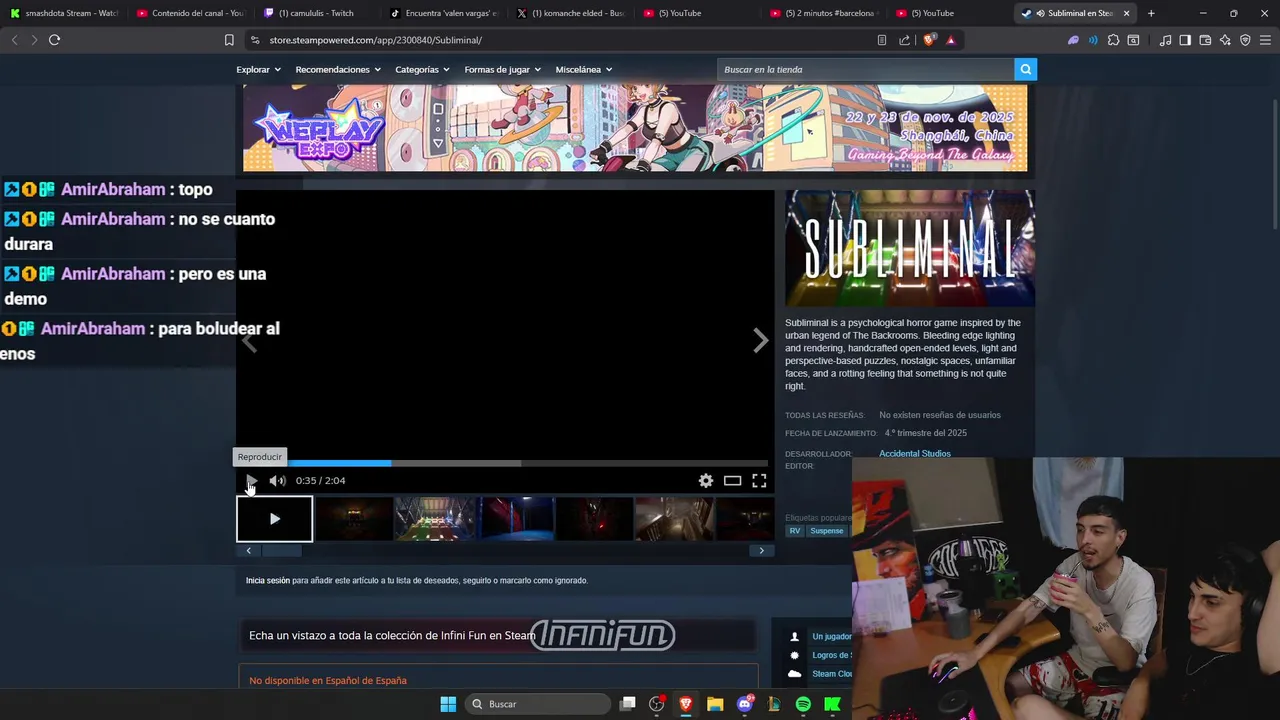Open the Kick app from the taskbar
Image resolution: width=1280 pixels, height=720 pixels.
click(832, 704)
